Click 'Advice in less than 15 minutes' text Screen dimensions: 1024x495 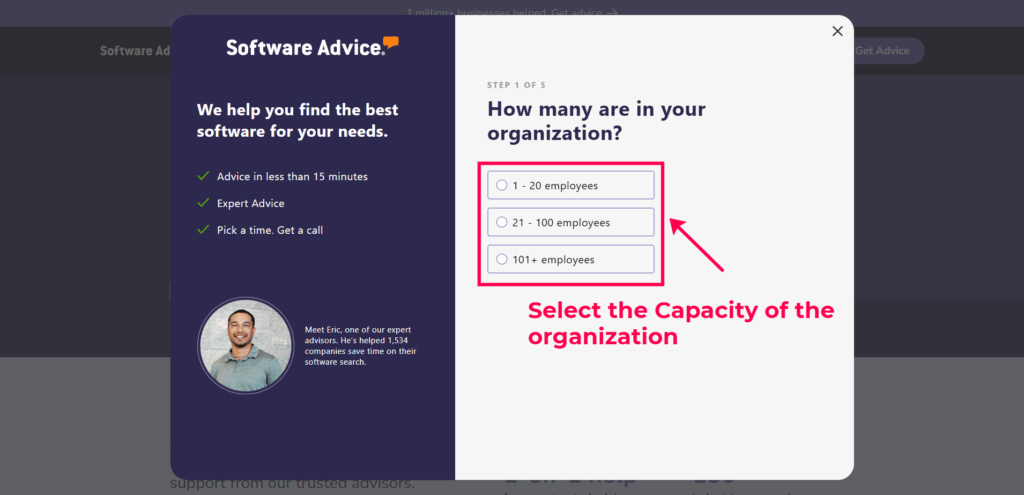tap(293, 176)
